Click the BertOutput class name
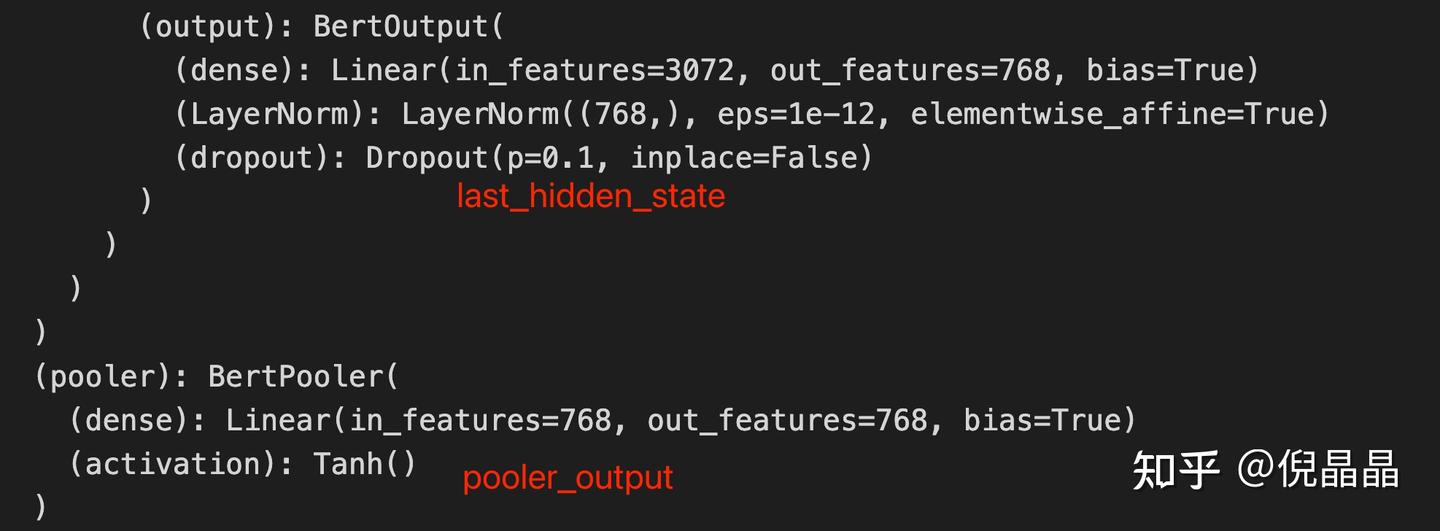This screenshot has height=531, width=1440. tap(400, 26)
